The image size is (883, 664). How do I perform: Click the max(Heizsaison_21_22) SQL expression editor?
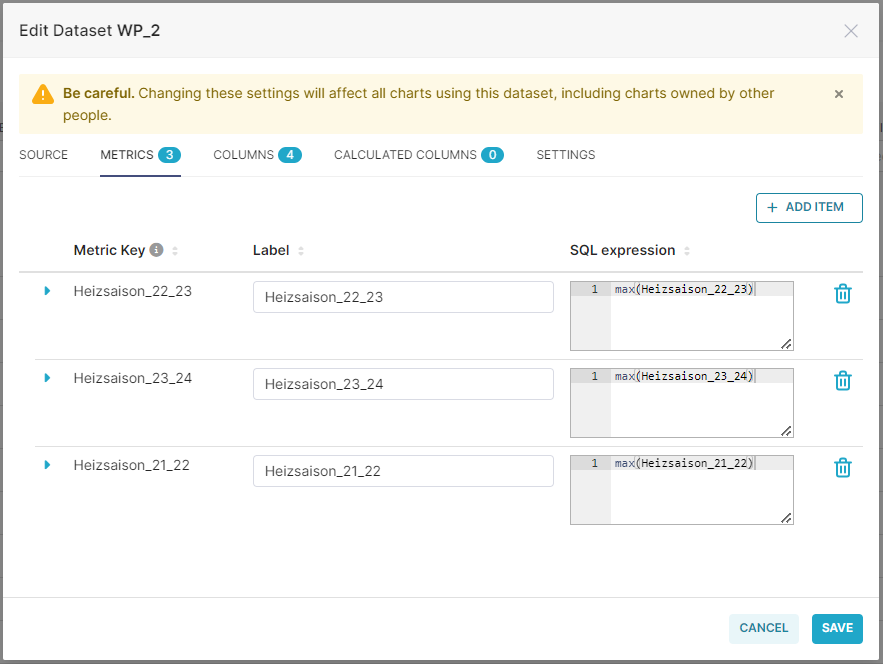(x=681, y=490)
